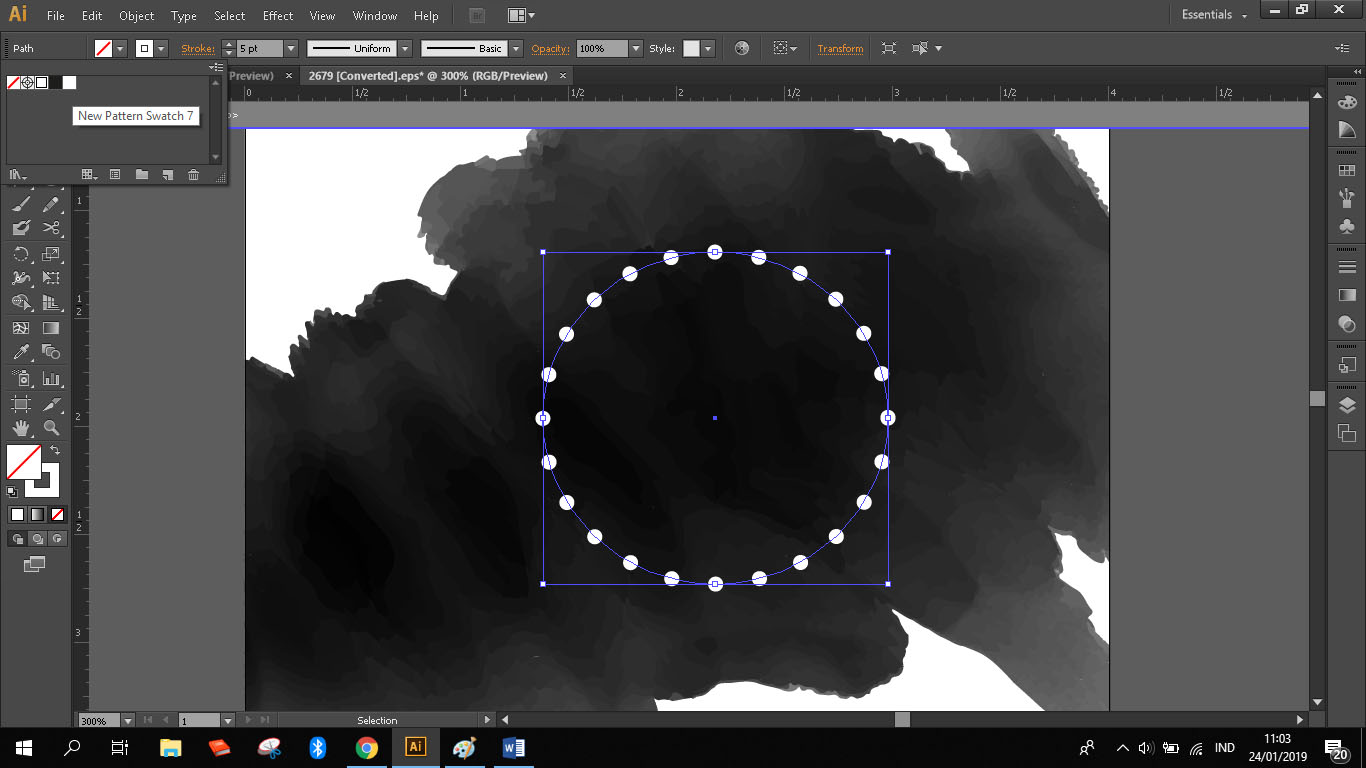Expand the Uniform stroke profile dropdown

click(405, 48)
